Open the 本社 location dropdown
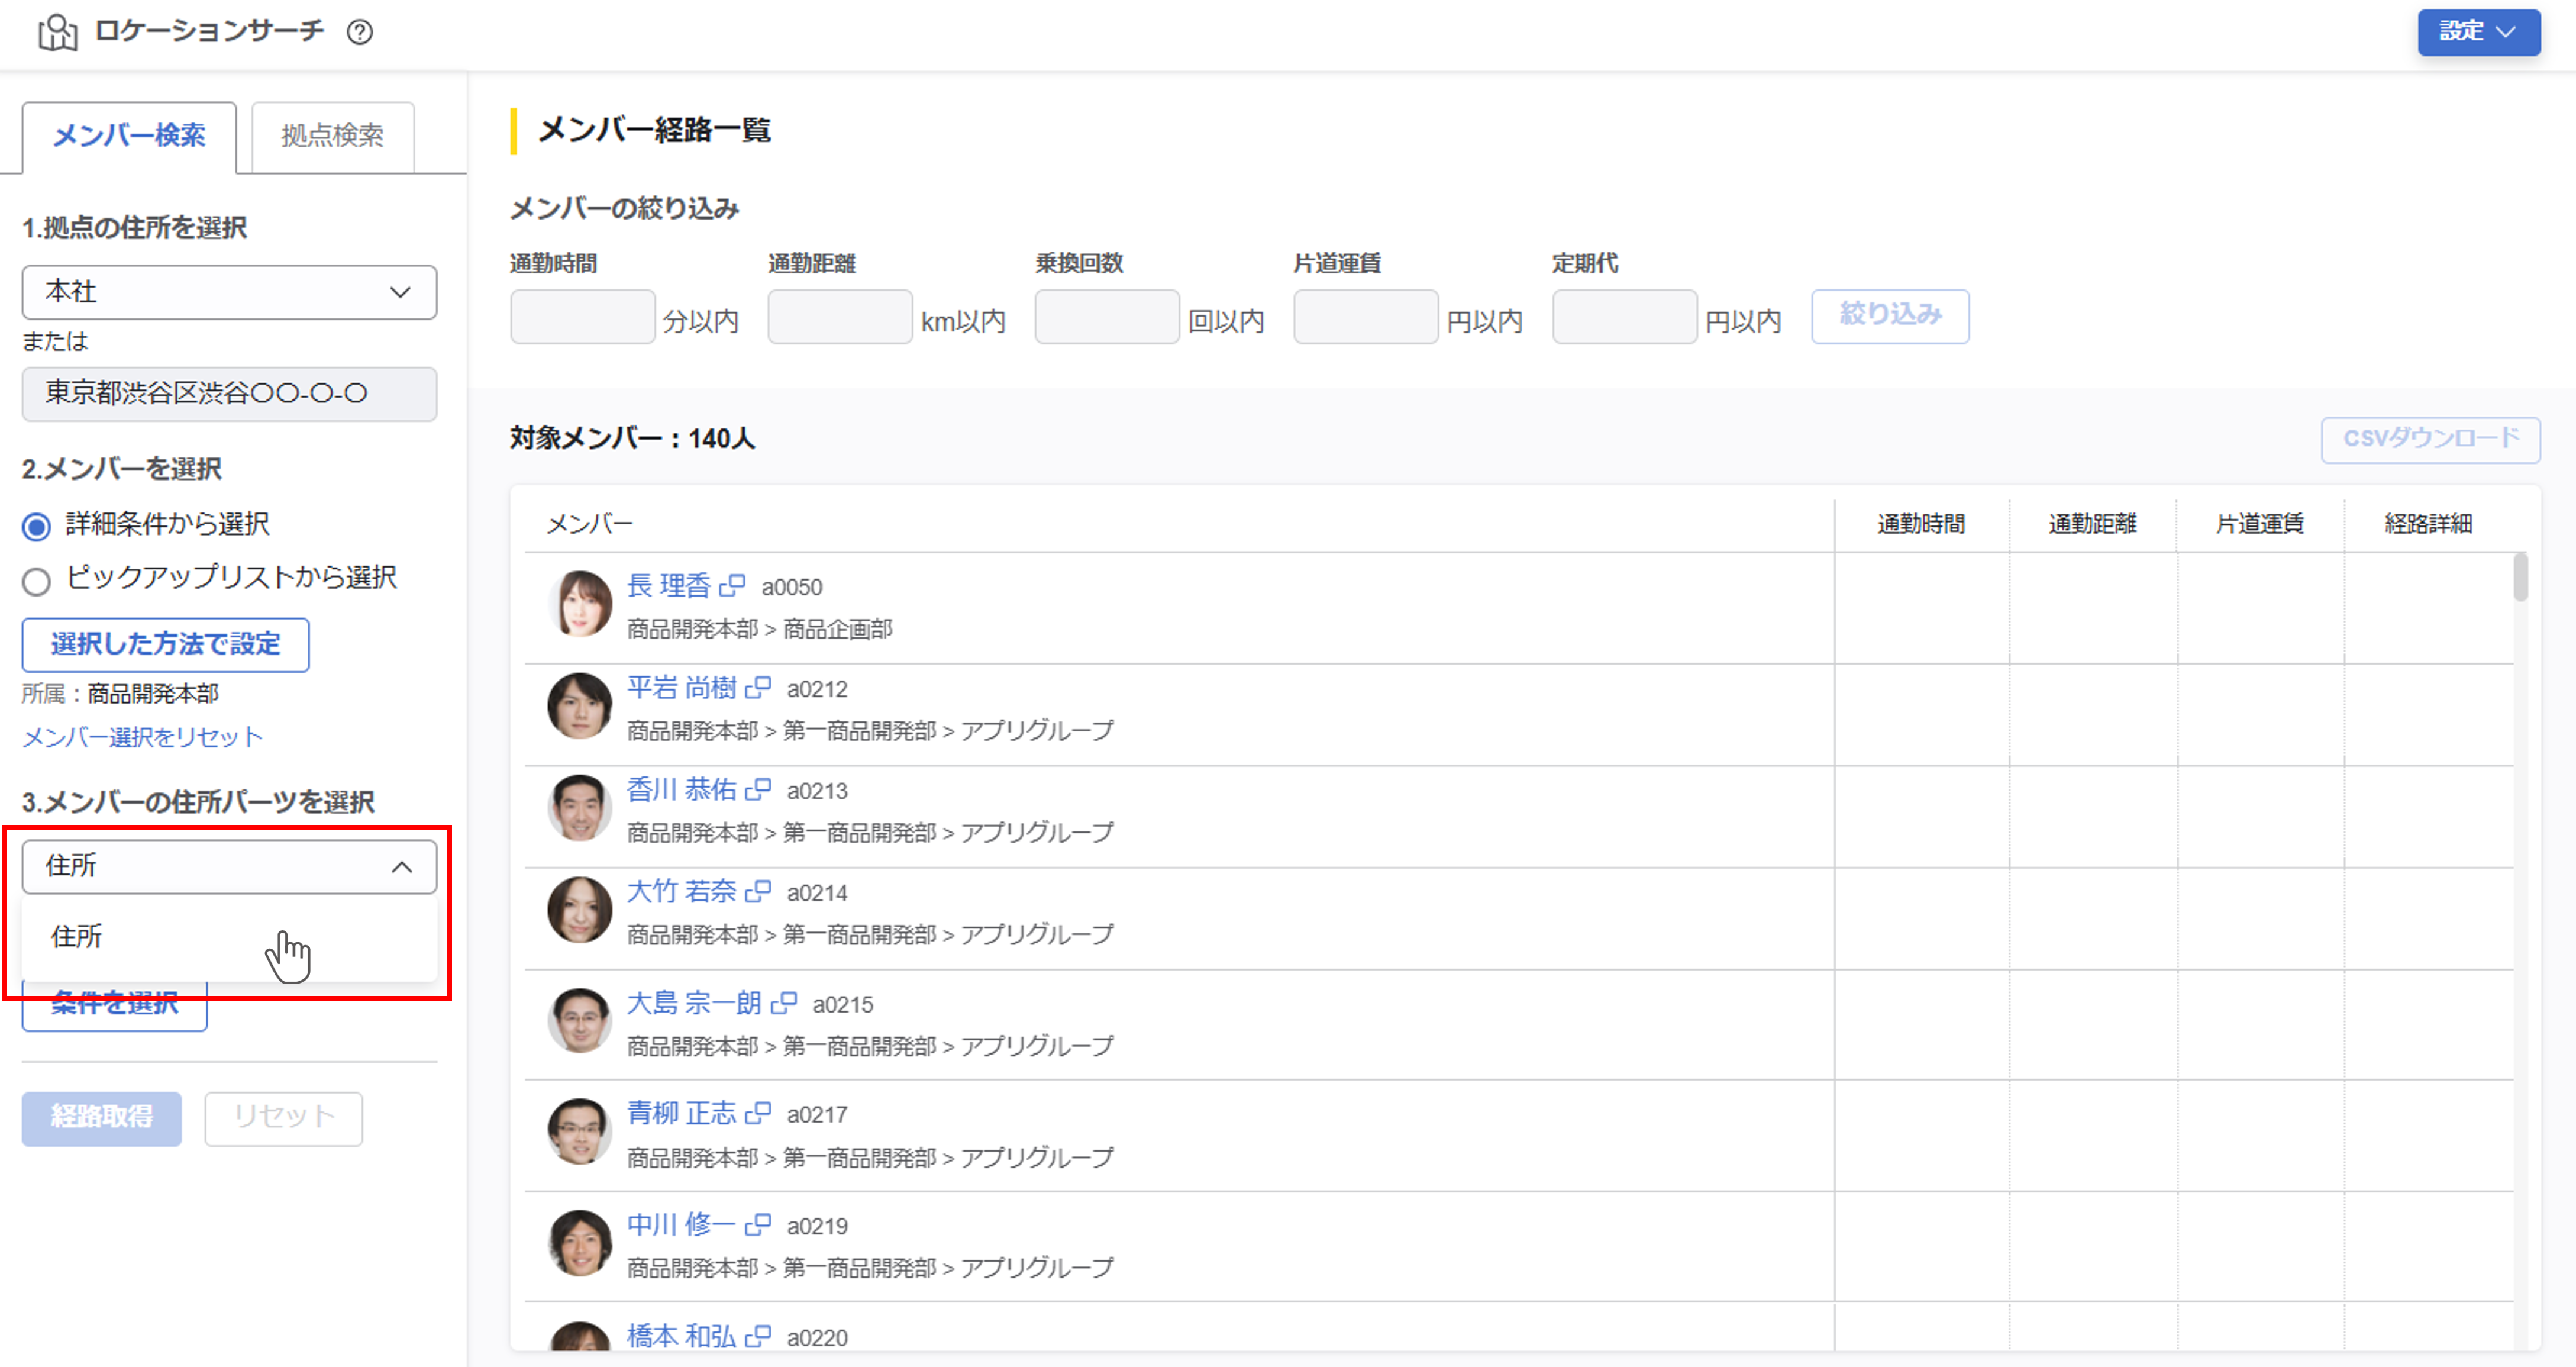The image size is (2576, 1367). (x=229, y=292)
